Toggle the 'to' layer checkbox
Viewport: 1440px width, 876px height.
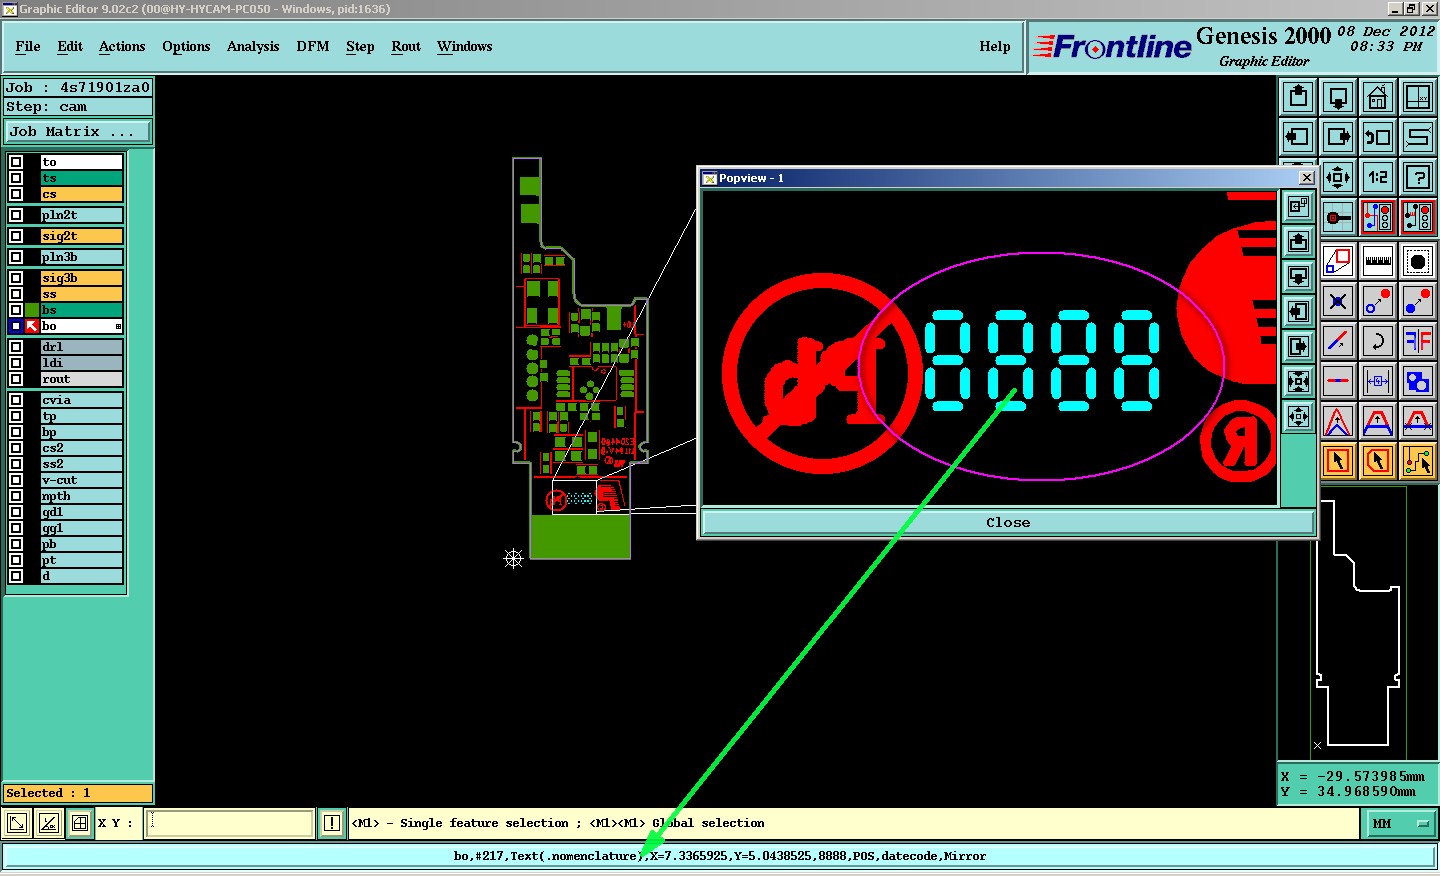click(x=16, y=162)
